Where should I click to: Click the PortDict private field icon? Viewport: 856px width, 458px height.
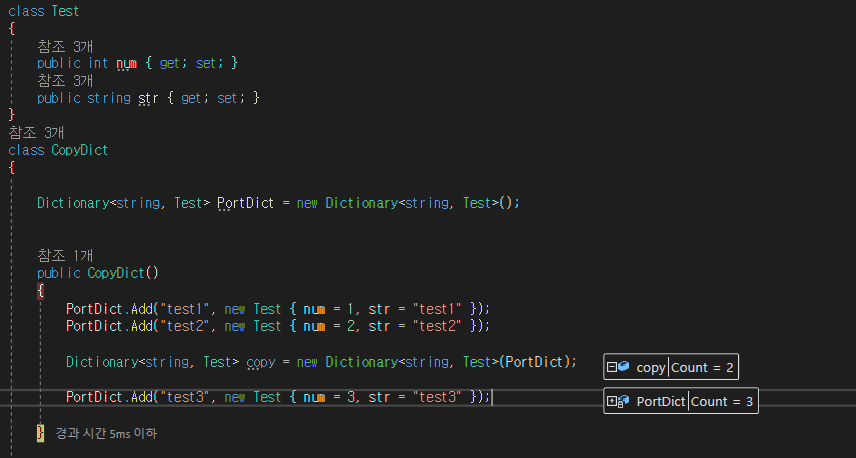[x=623, y=401]
